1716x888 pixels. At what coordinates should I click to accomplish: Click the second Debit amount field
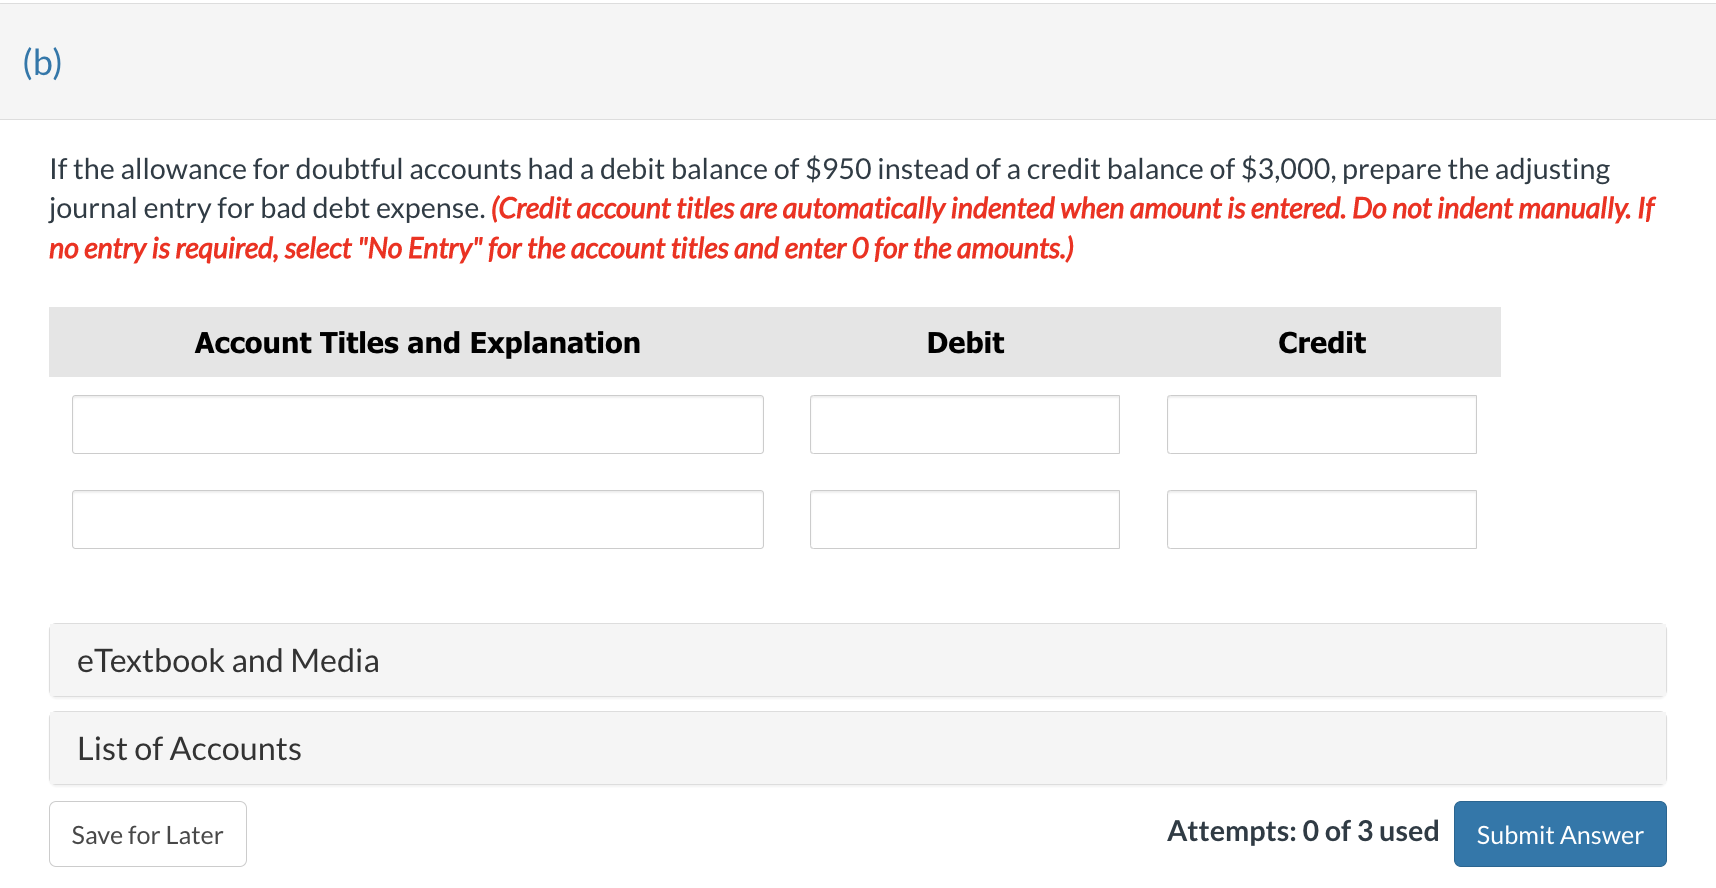pos(964,519)
